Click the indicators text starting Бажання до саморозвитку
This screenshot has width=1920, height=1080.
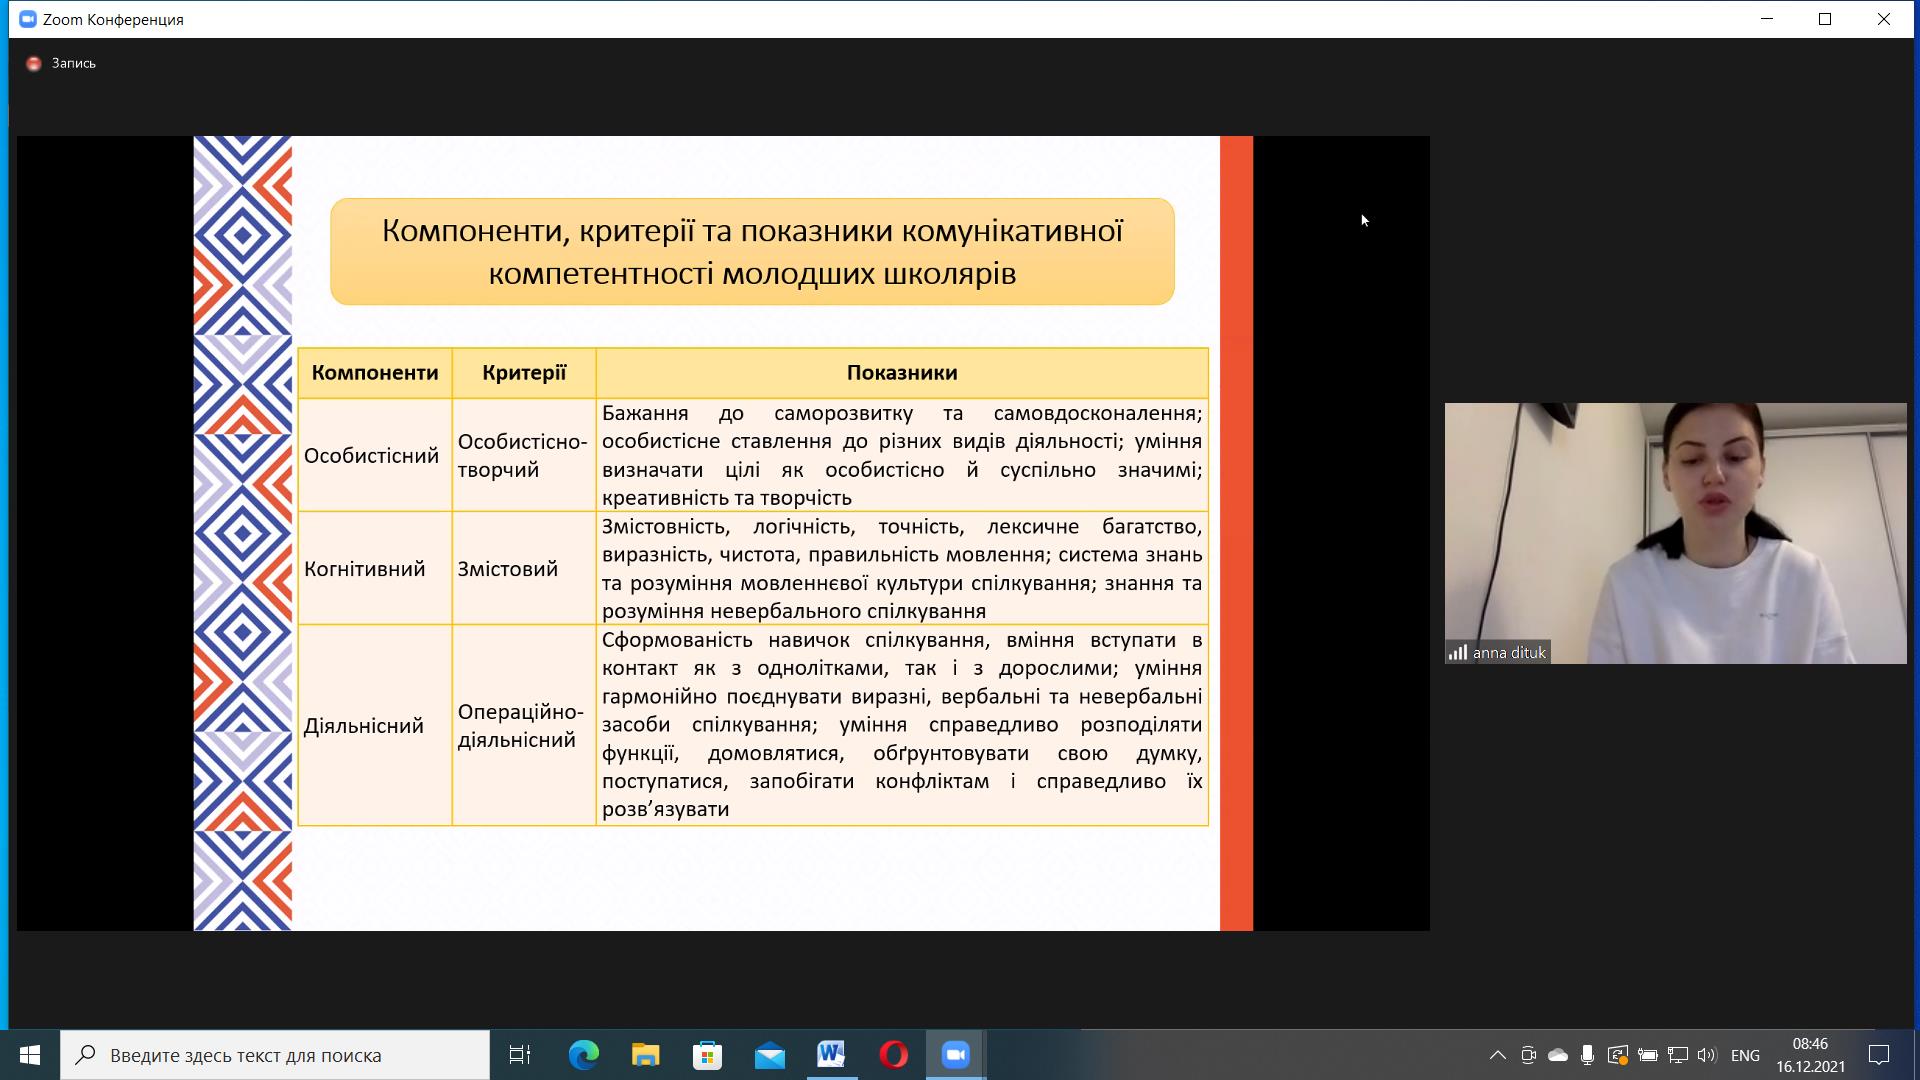pos(902,456)
